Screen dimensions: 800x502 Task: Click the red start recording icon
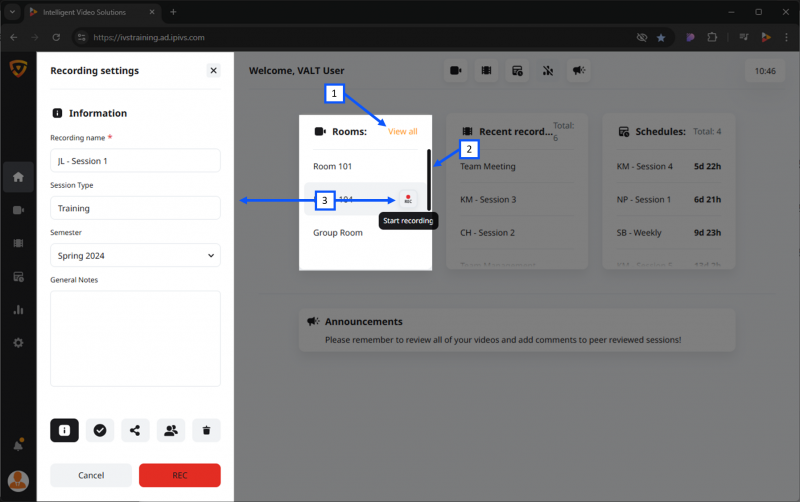[408, 199]
